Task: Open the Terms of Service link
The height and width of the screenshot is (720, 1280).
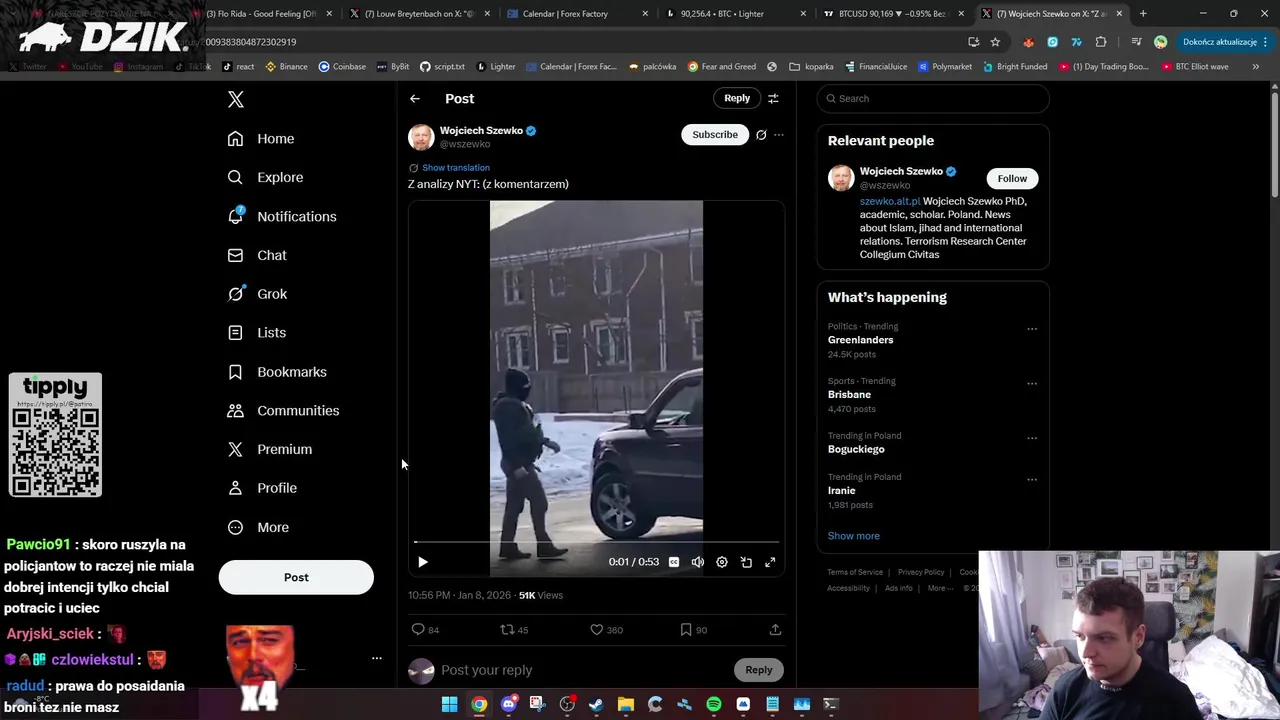Action: point(855,572)
